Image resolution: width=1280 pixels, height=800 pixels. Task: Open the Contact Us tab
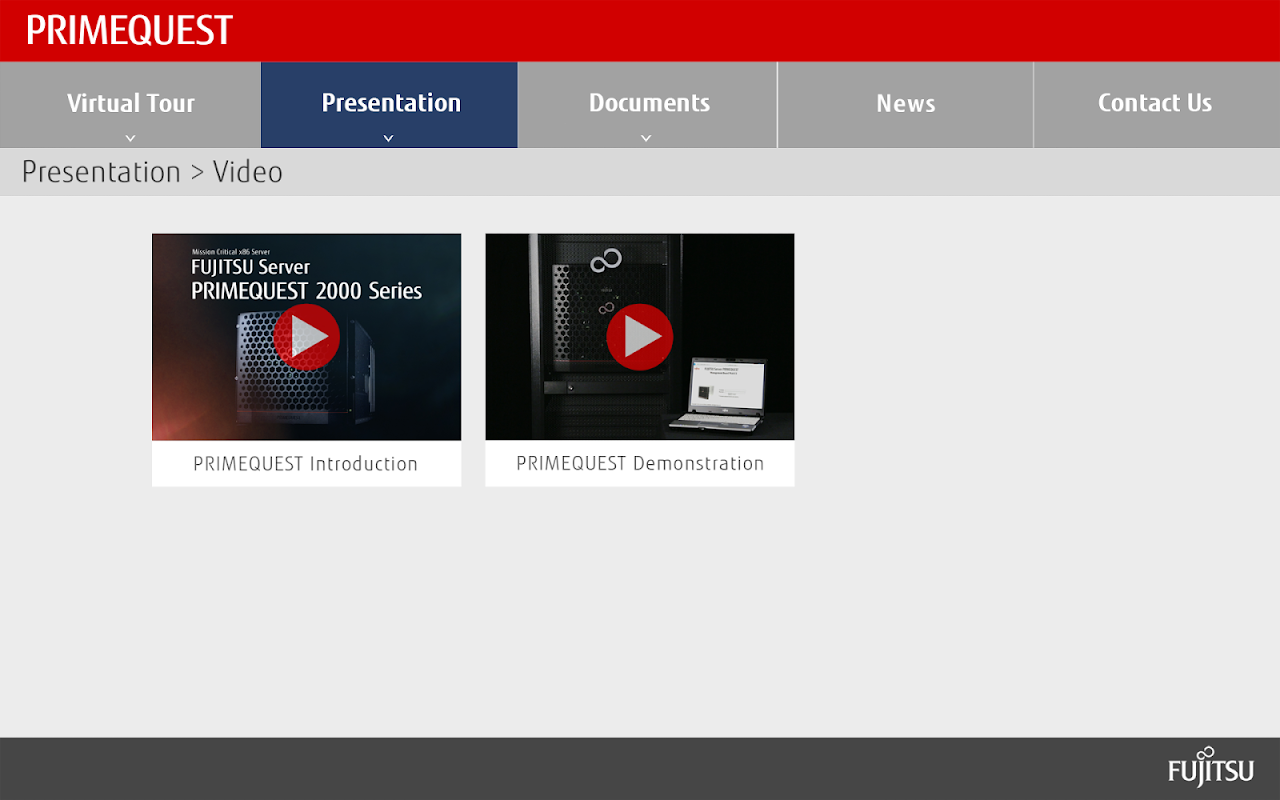click(x=1157, y=105)
